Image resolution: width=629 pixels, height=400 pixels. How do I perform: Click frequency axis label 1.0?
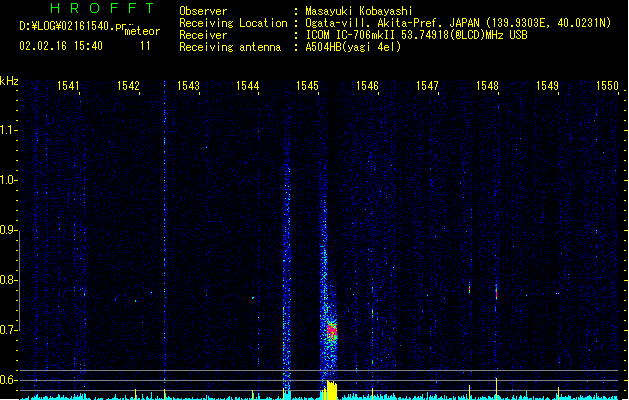(8, 180)
